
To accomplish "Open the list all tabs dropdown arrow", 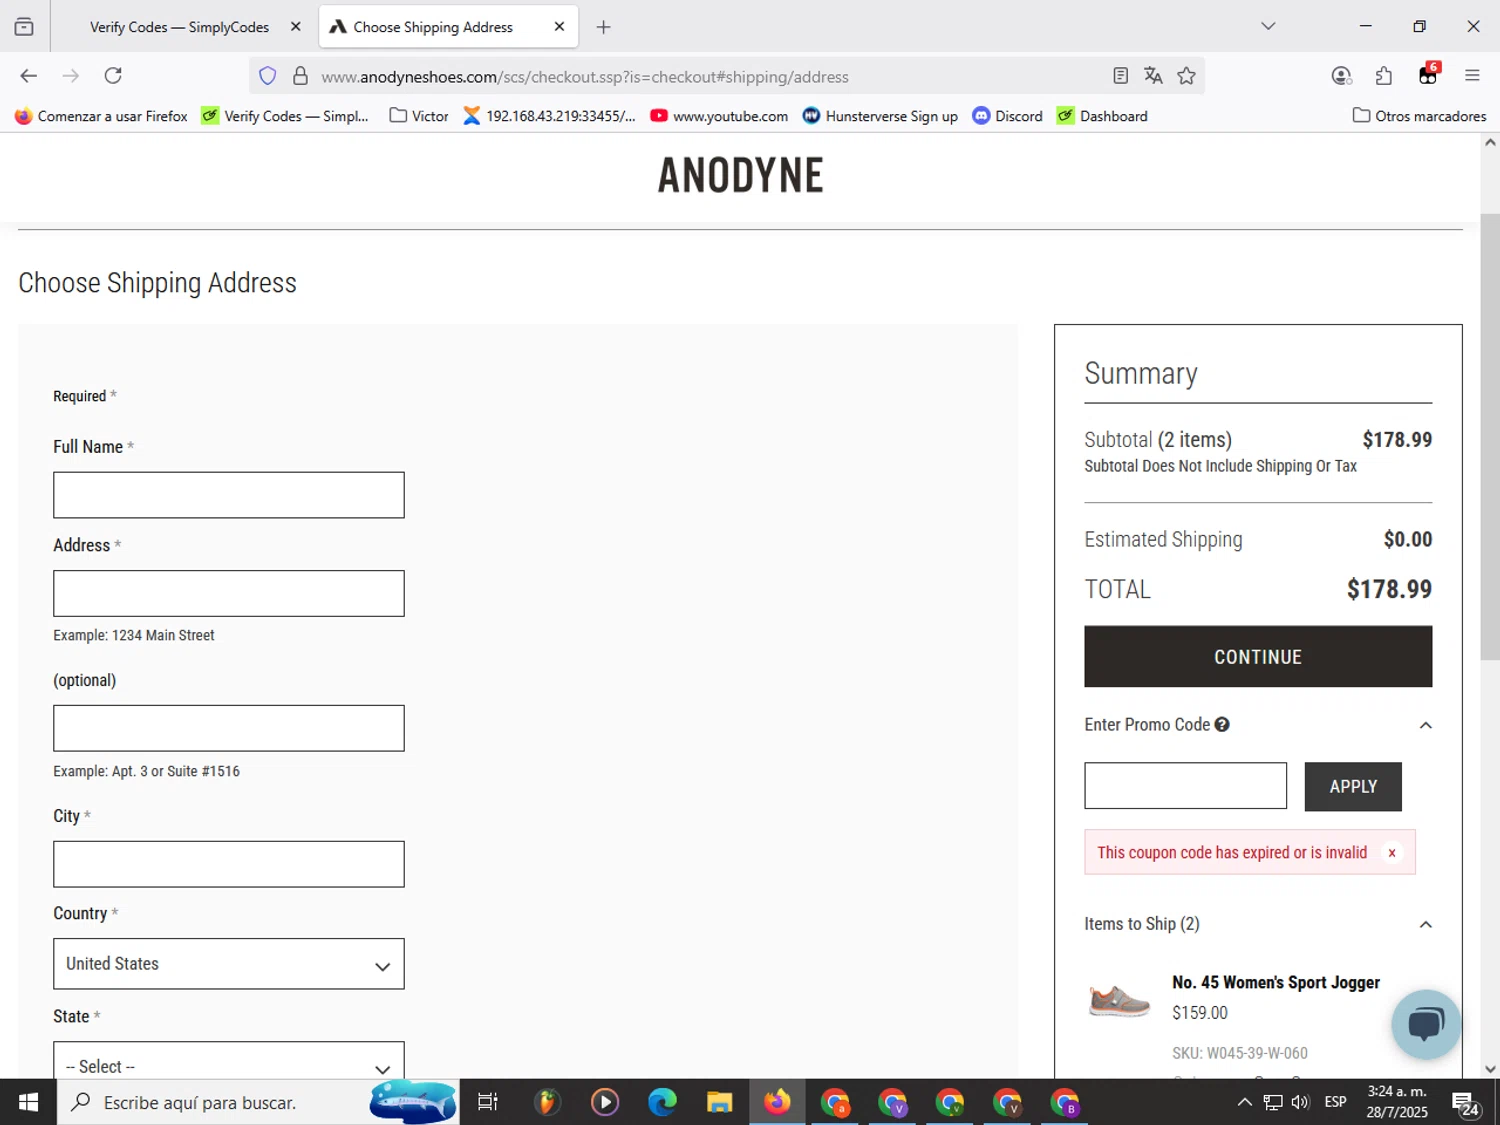I will (1268, 26).
